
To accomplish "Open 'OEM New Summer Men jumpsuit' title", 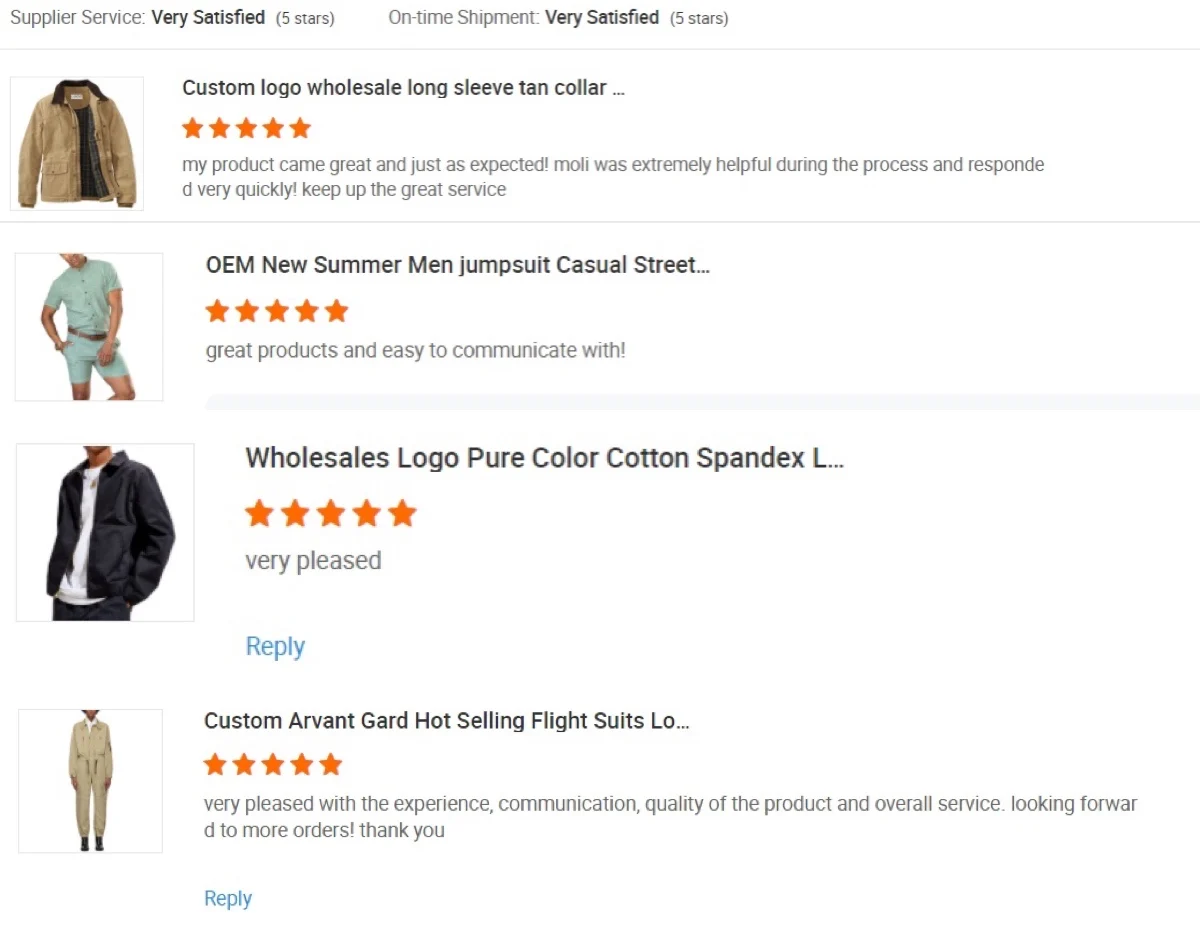I will (x=457, y=265).
